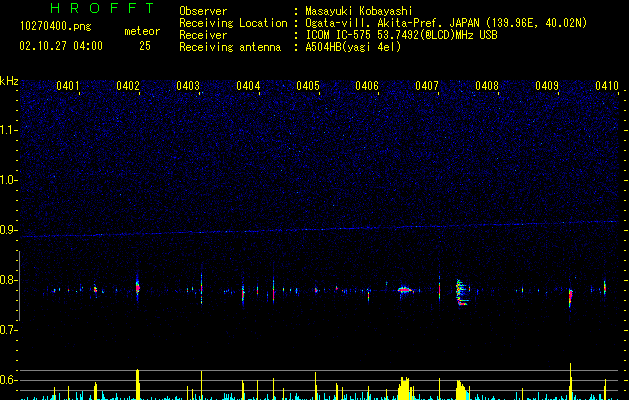The height and width of the screenshot is (400, 629).
Task: Click the 0409 time marker
Action: coord(547,86)
